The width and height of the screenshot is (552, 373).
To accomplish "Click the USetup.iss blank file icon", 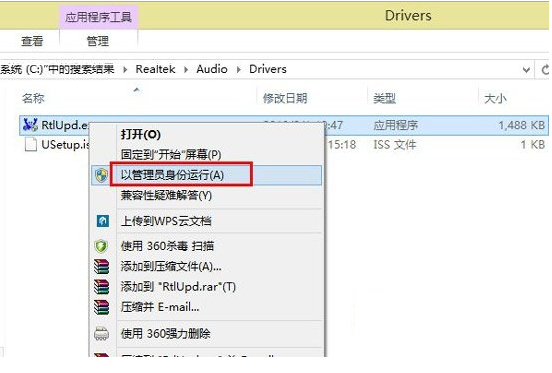I will tap(31, 145).
